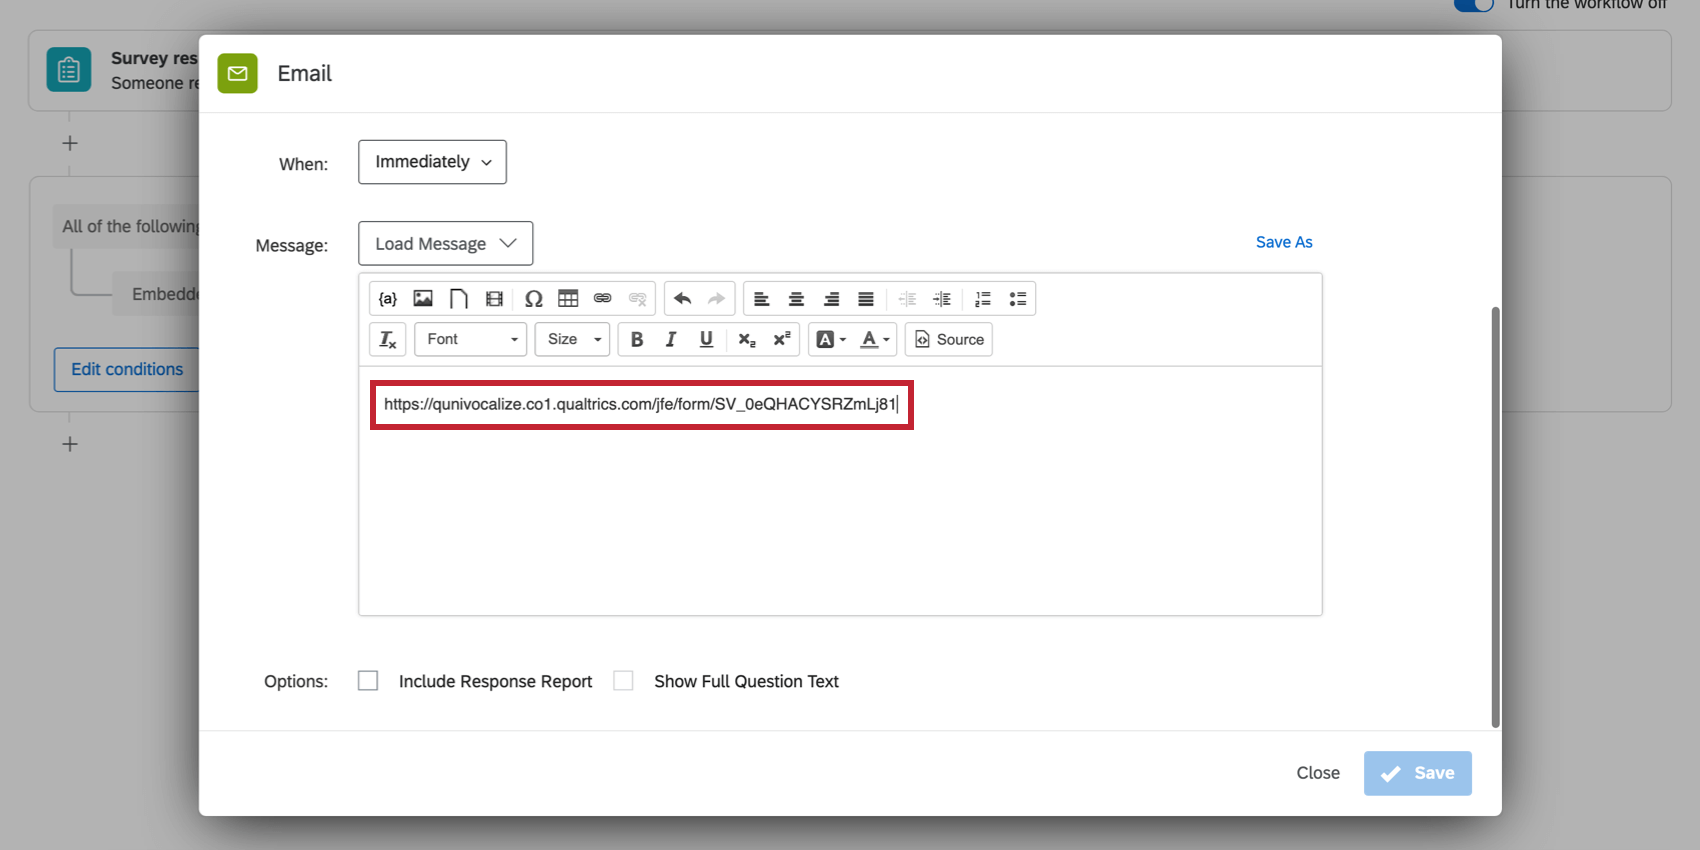Open the text background color picker
The image size is (1700, 850).
point(831,340)
